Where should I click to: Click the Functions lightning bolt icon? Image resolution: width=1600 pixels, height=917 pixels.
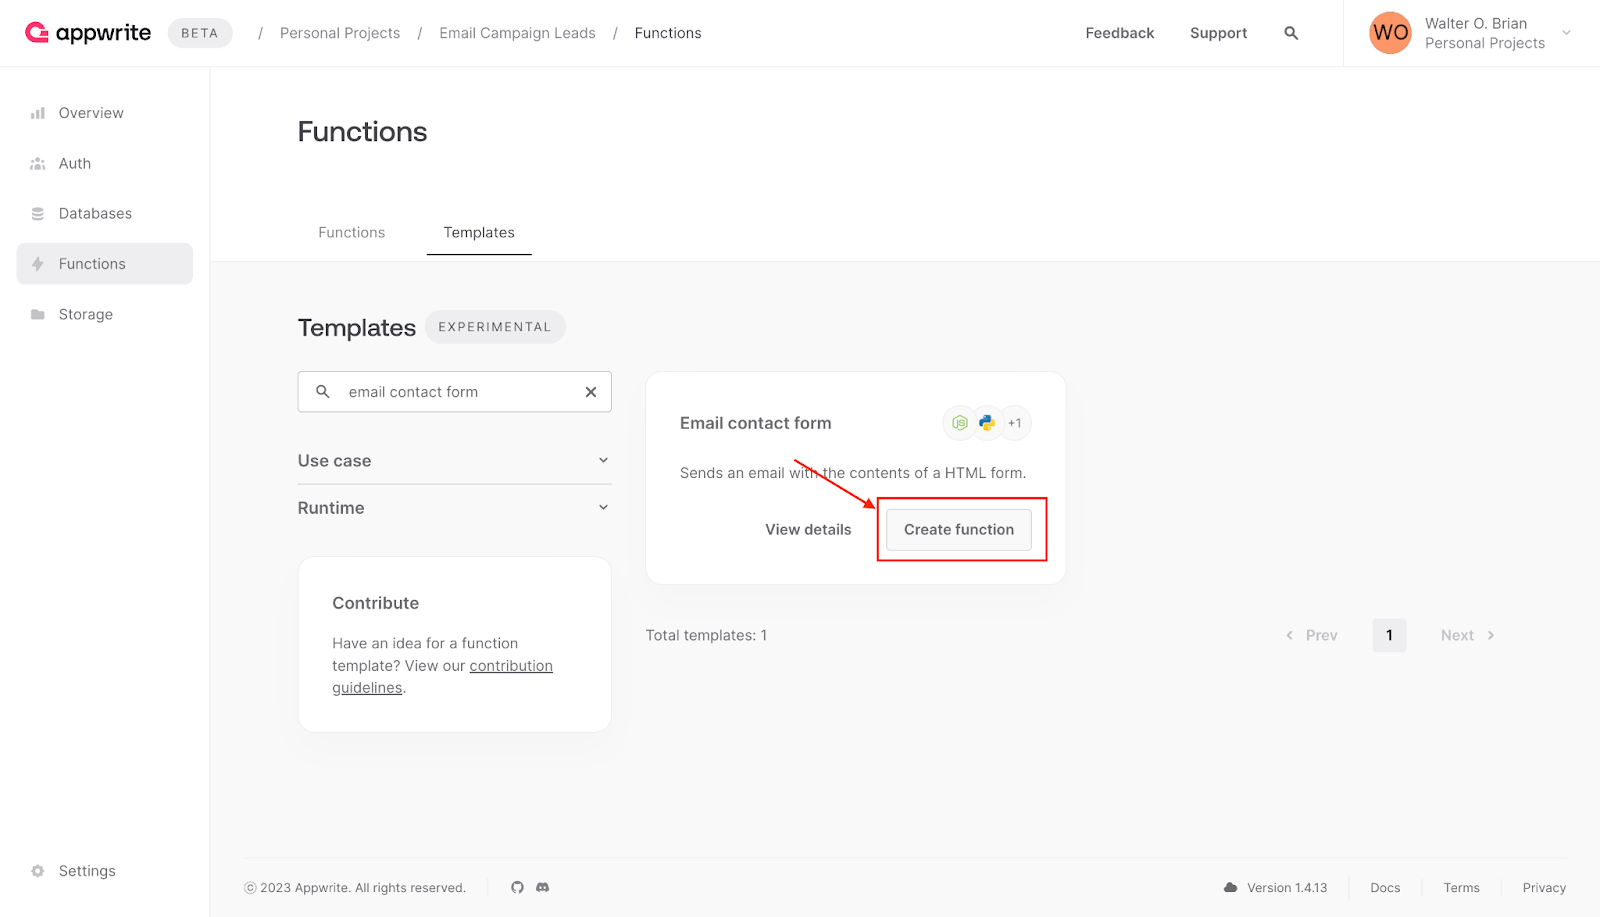point(38,264)
